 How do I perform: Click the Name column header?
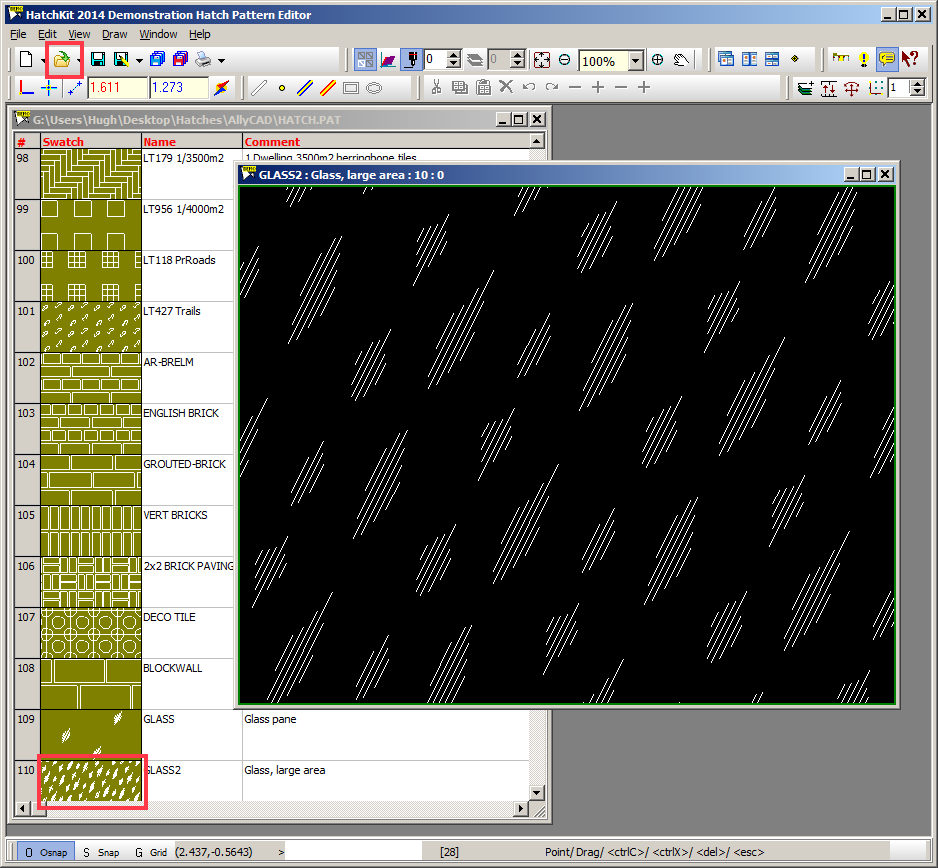[159, 142]
